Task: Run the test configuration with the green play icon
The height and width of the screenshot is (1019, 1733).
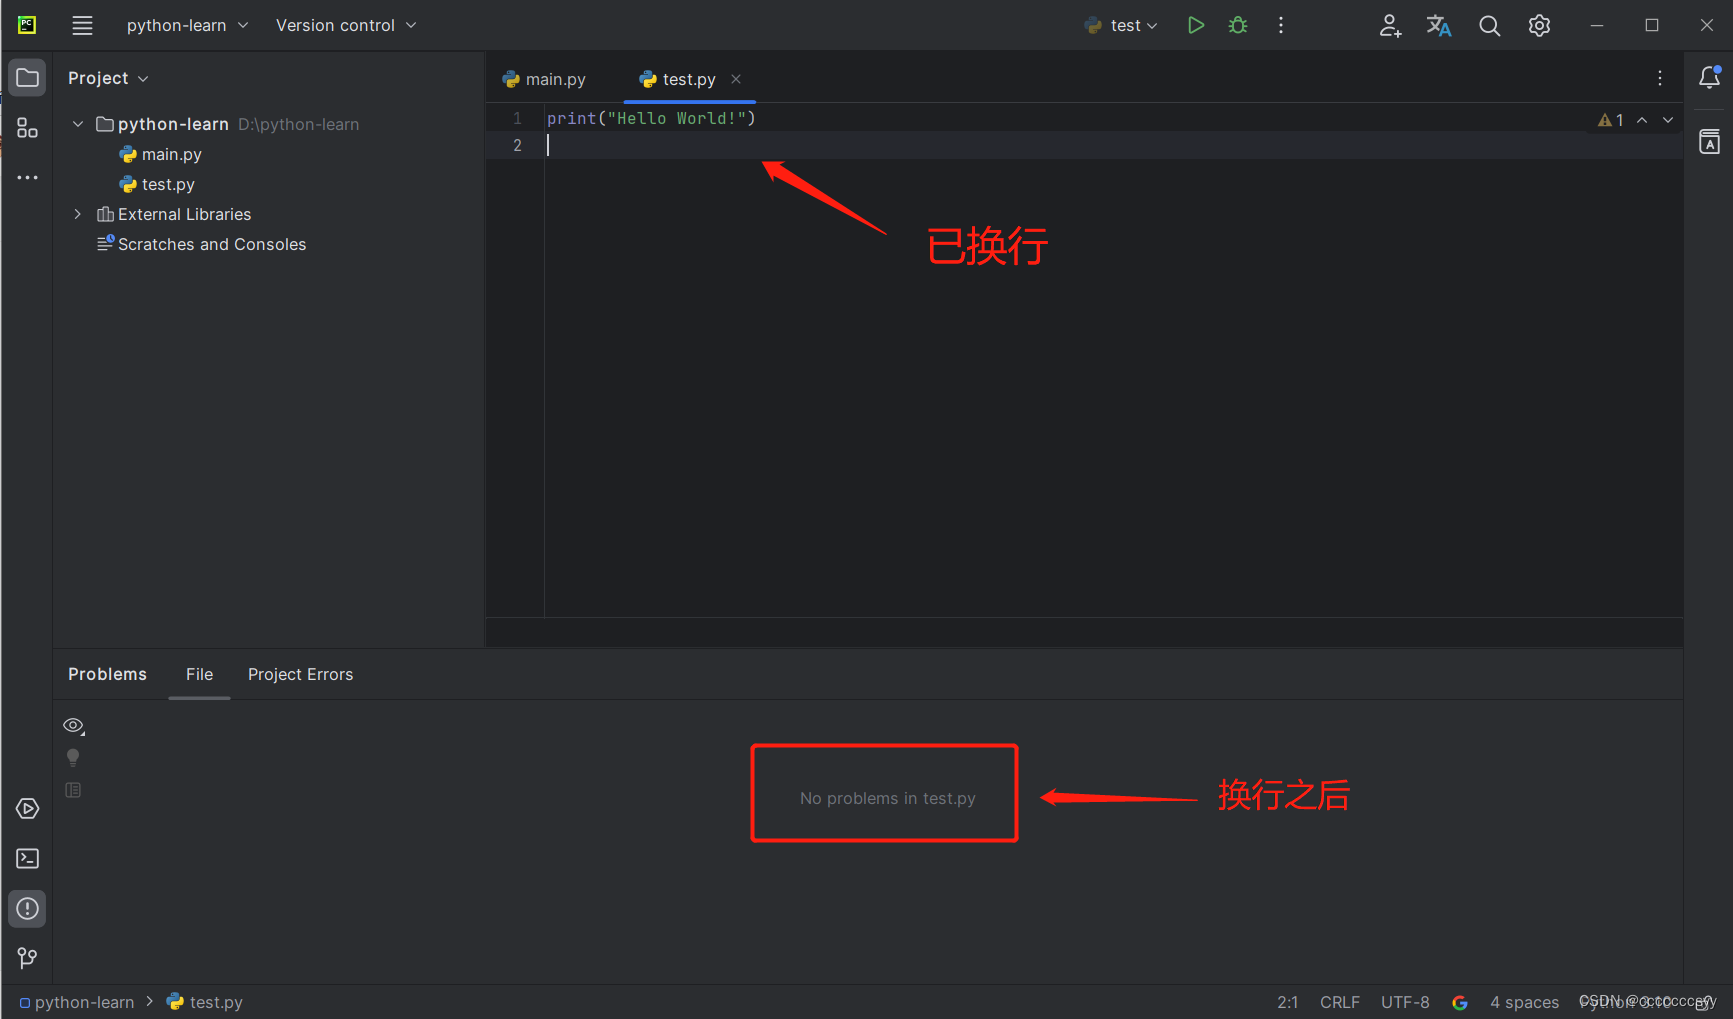Action: tap(1195, 25)
